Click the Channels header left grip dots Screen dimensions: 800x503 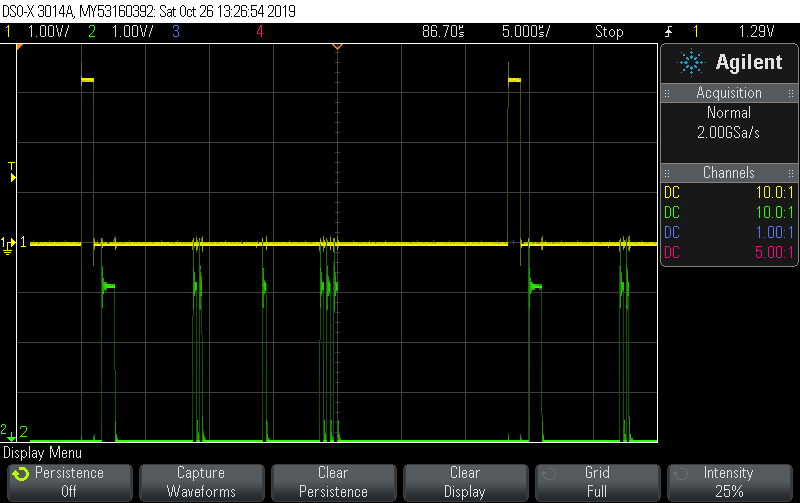(667, 173)
